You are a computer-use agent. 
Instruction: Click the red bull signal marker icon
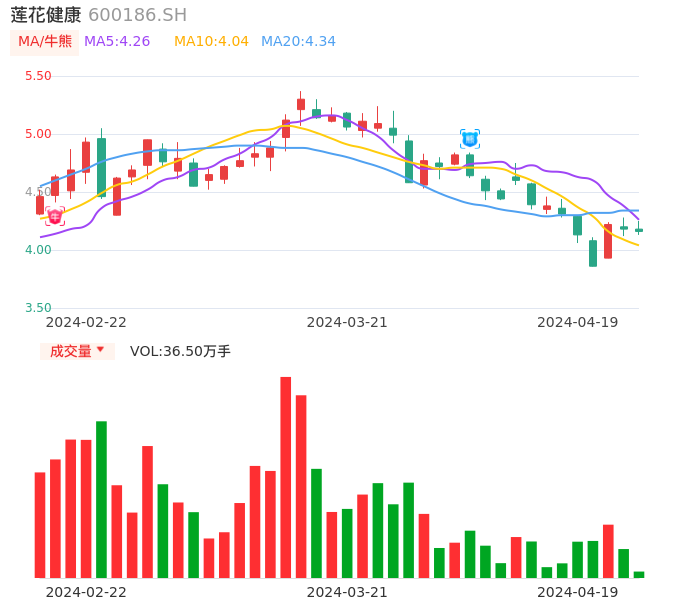pos(55,217)
